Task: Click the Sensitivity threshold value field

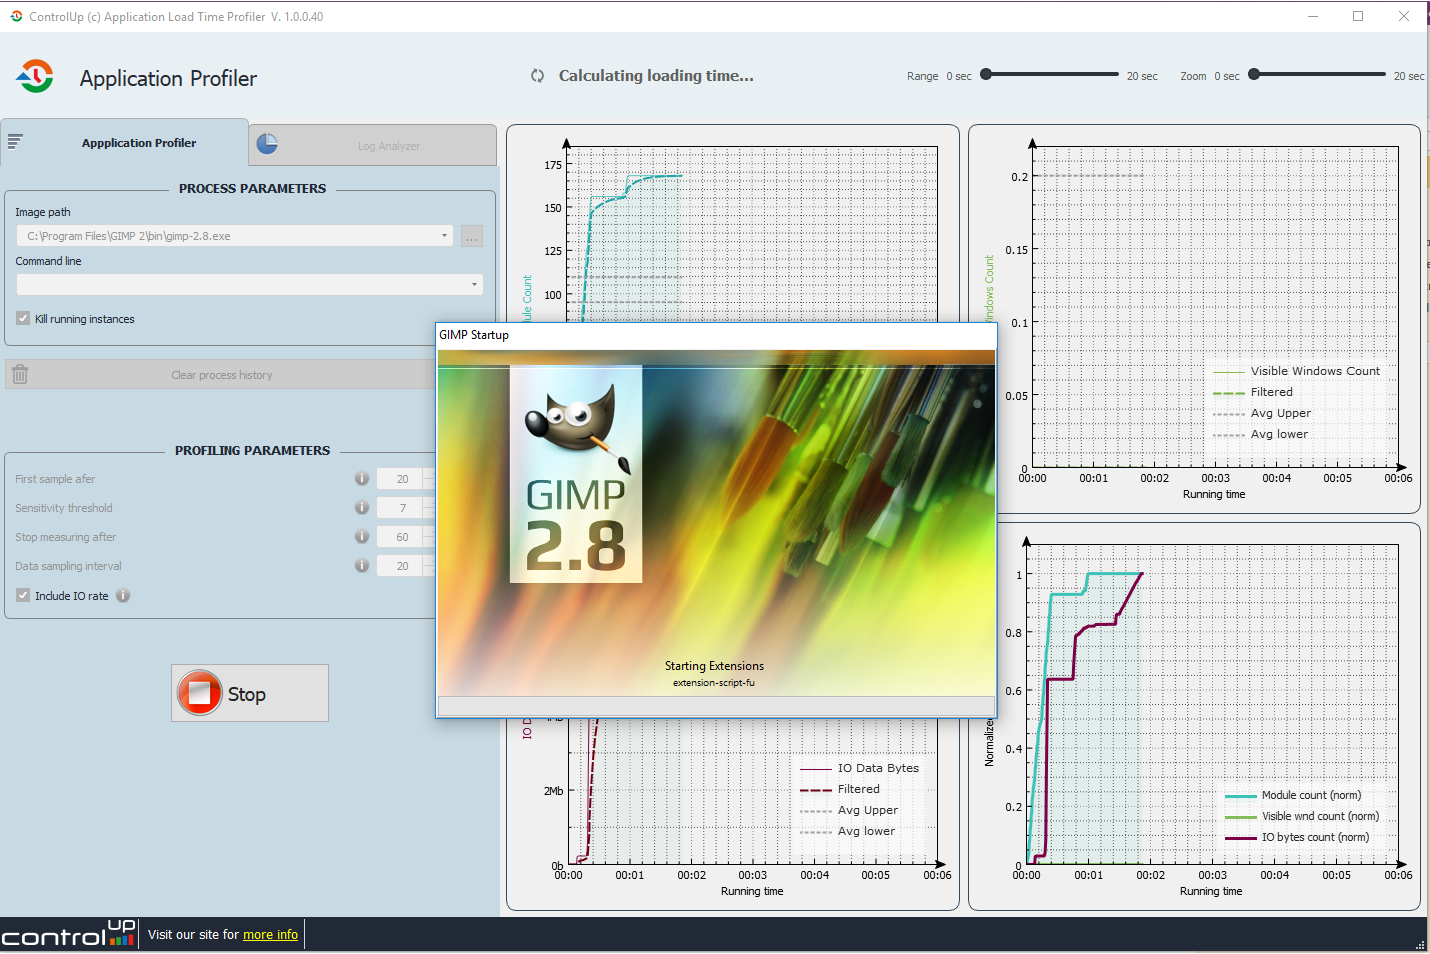Action: 402,508
